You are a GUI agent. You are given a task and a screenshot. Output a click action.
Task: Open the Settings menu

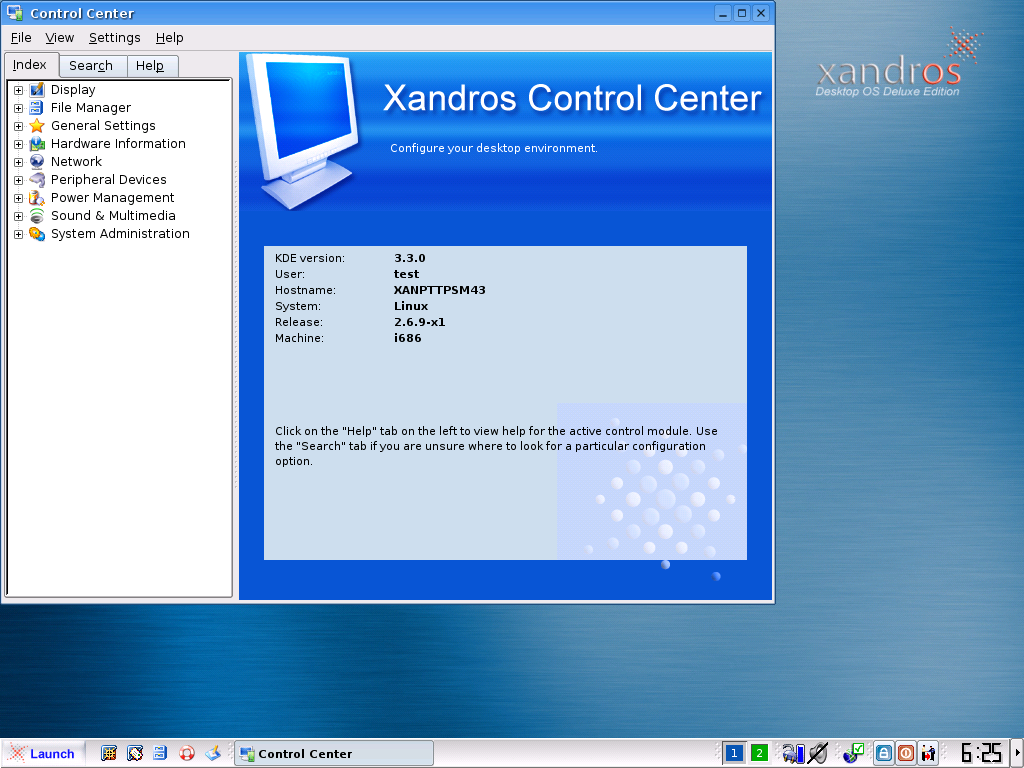point(114,38)
